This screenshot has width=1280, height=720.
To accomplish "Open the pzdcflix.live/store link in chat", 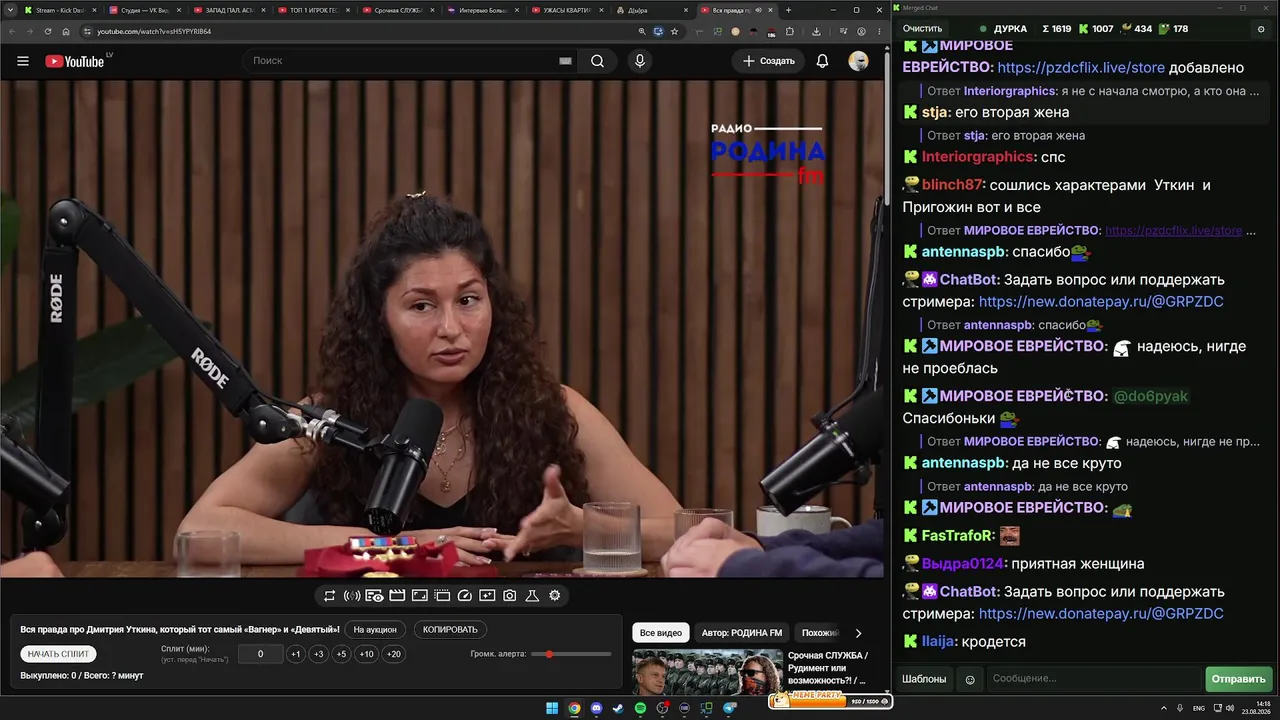I will click(1081, 68).
